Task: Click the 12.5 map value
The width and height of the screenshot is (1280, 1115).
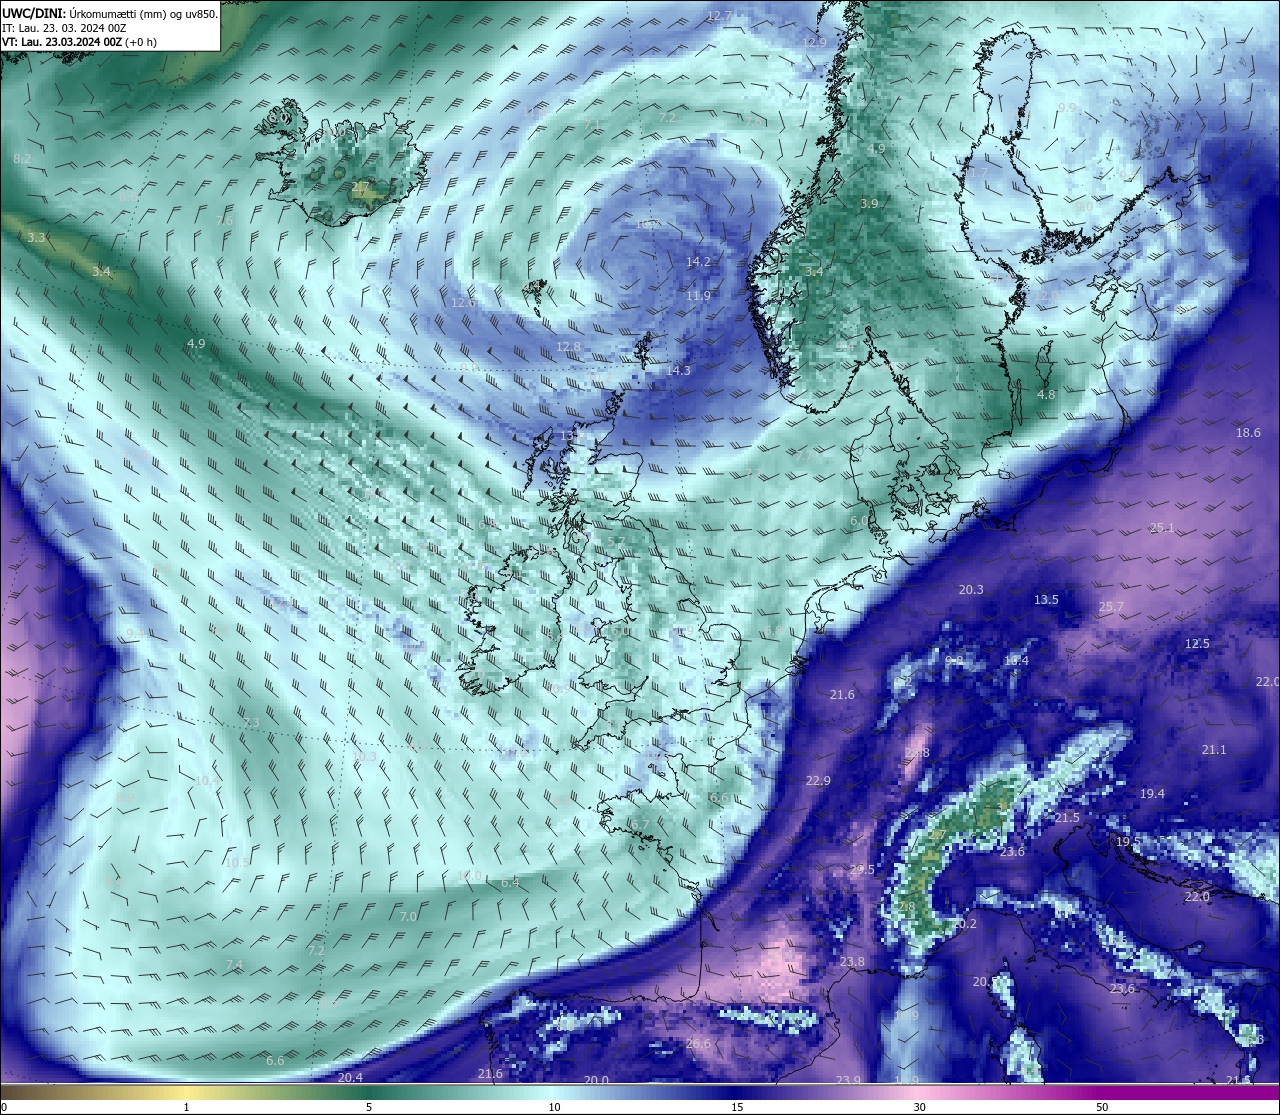Action: 1197,643
